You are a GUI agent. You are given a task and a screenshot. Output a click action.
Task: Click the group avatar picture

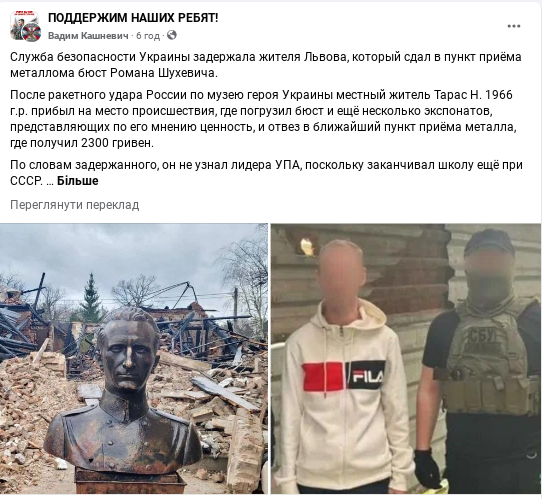coord(25,26)
